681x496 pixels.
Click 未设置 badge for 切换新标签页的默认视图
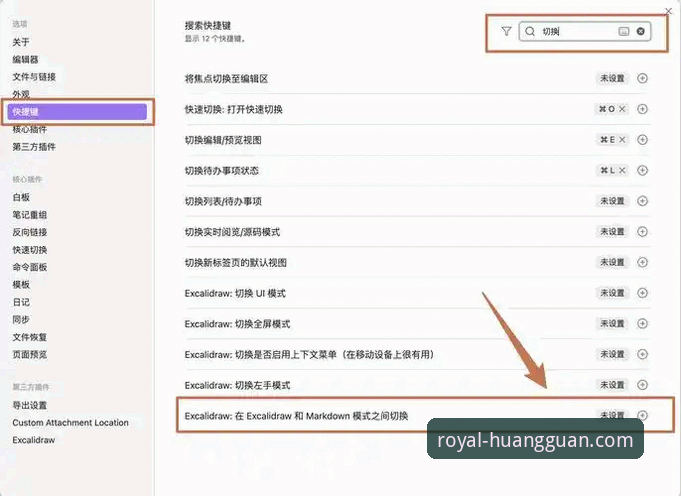point(612,262)
